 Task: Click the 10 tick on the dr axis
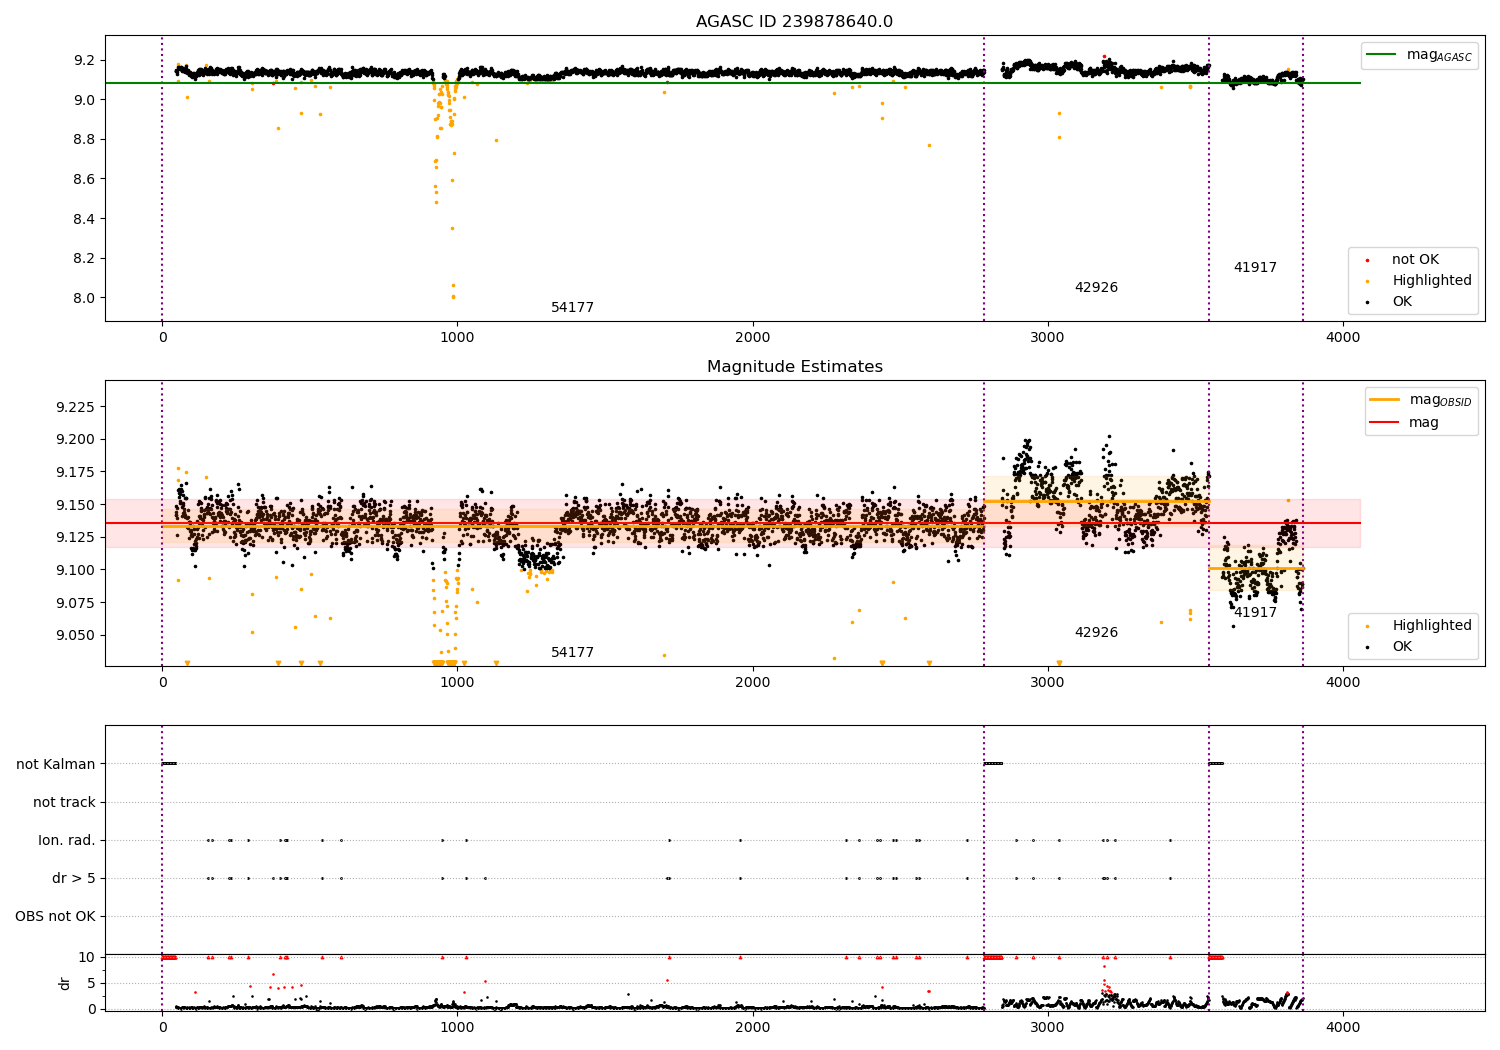pos(87,957)
